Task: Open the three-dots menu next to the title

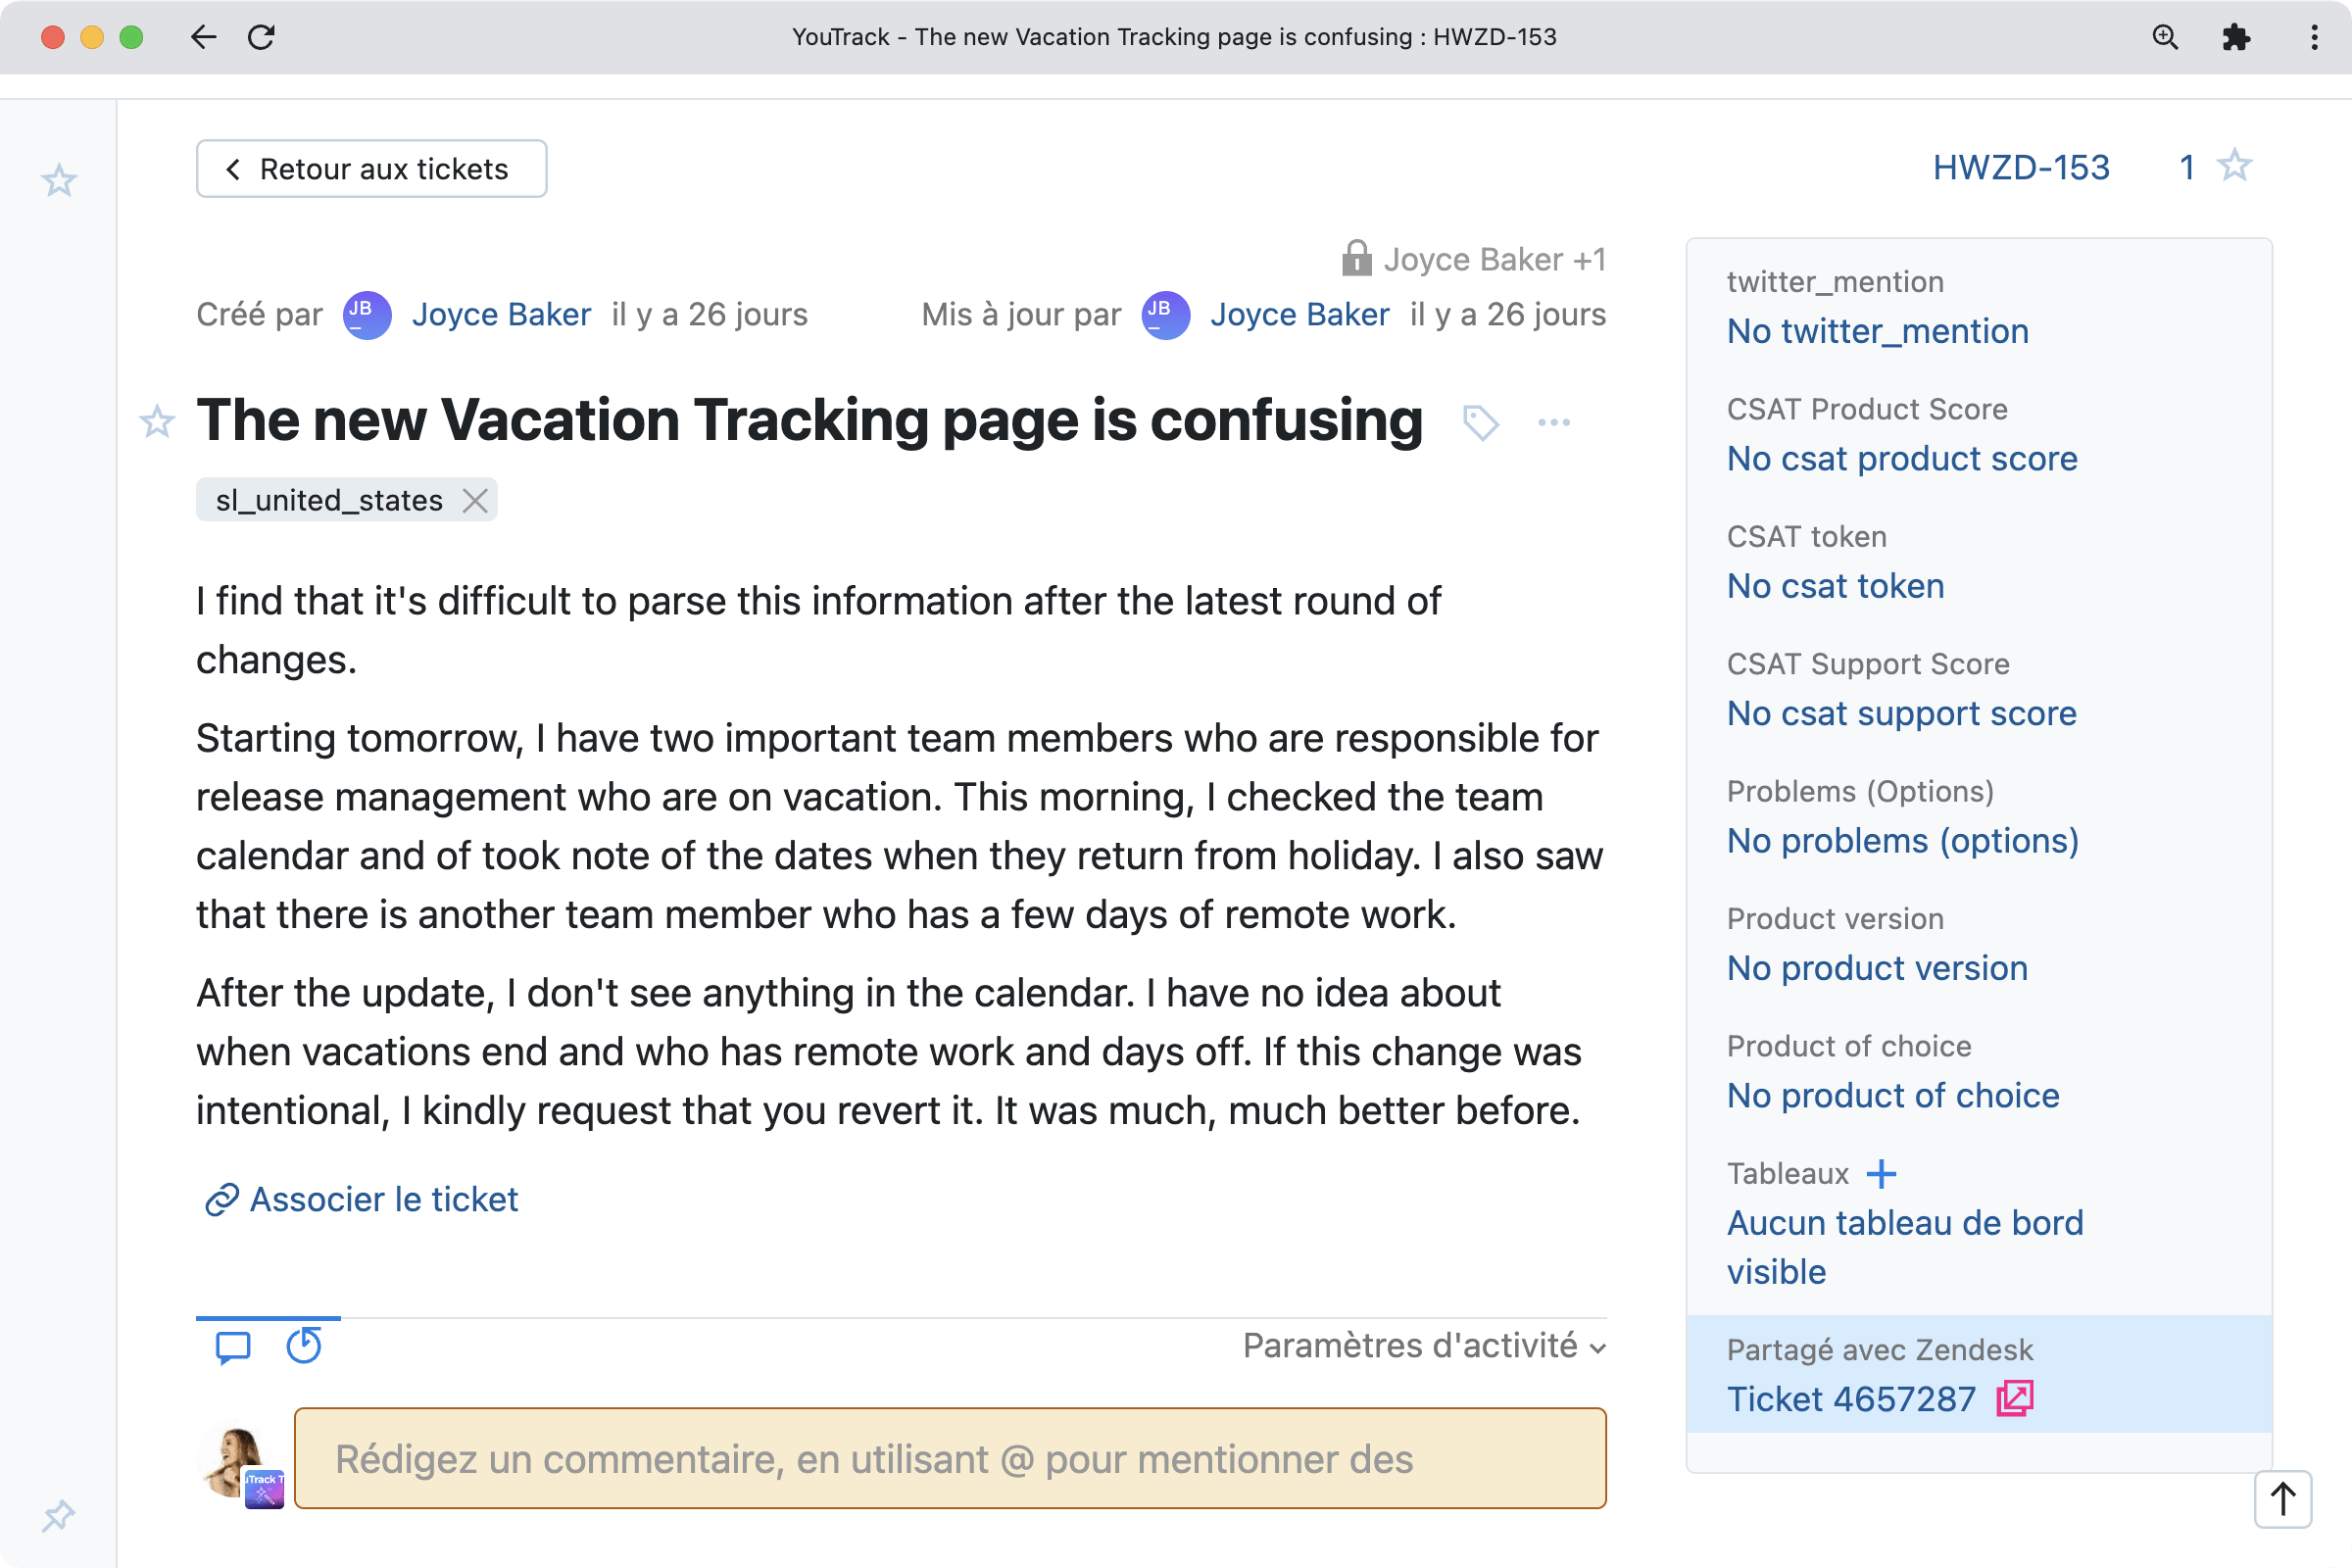Action: [1553, 422]
